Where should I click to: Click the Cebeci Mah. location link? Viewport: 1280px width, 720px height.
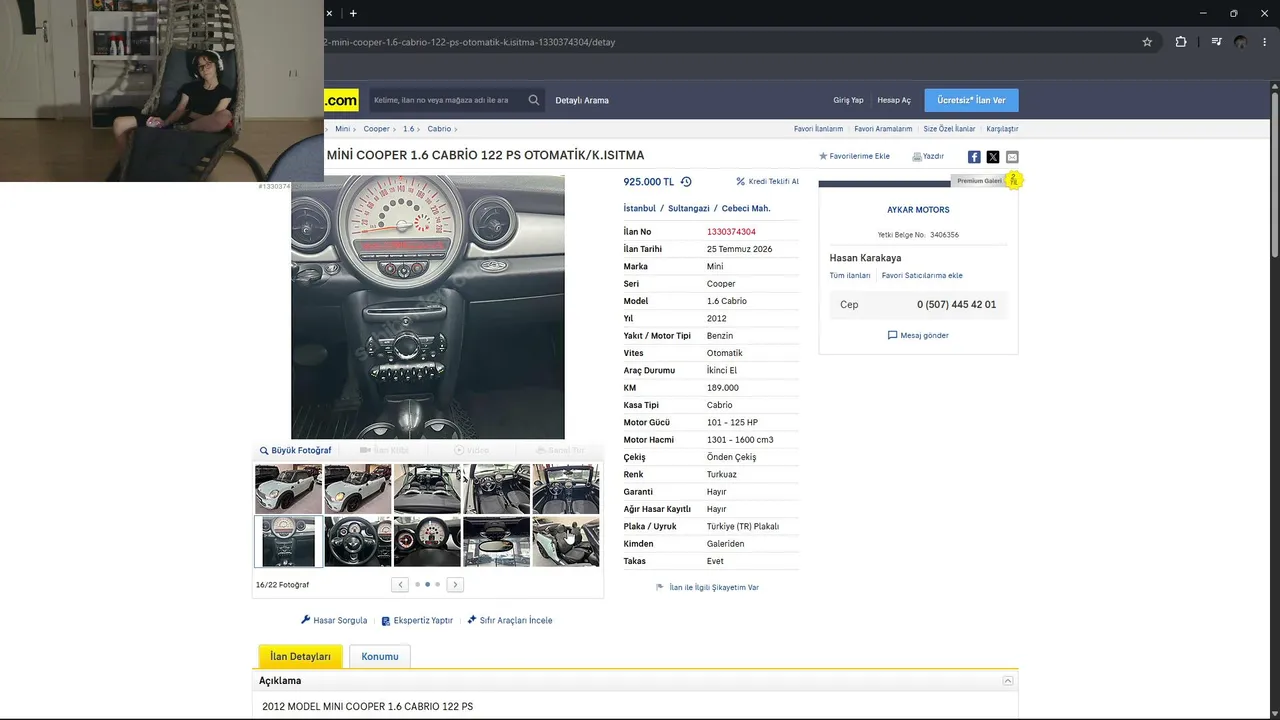(x=746, y=208)
